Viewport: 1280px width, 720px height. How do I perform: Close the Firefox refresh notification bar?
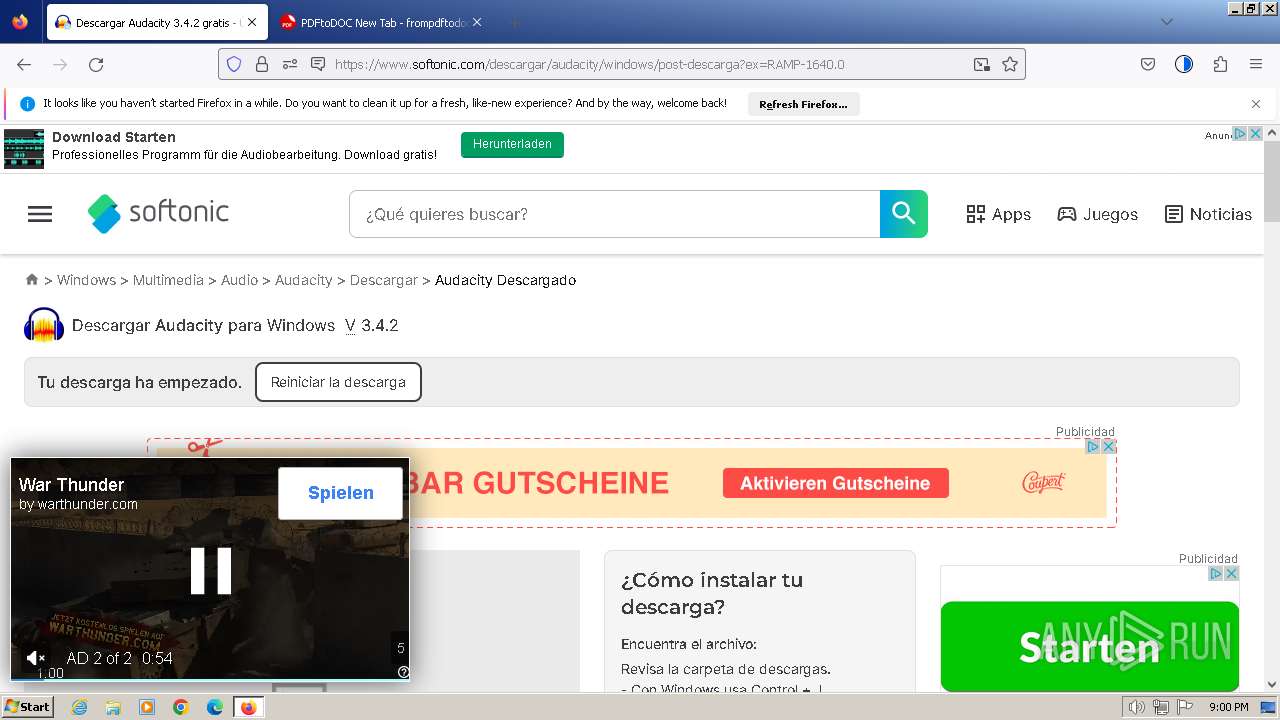tap(1256, 104)
